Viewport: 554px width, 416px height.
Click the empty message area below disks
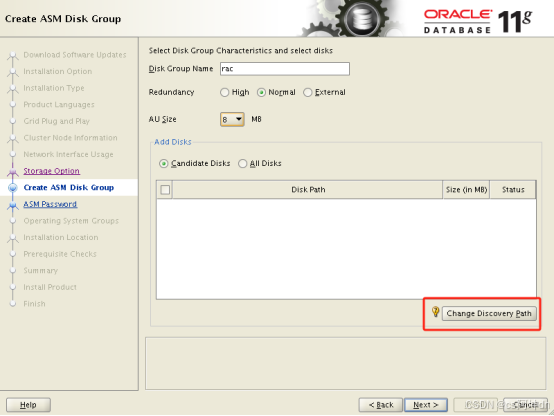[346, 363]
